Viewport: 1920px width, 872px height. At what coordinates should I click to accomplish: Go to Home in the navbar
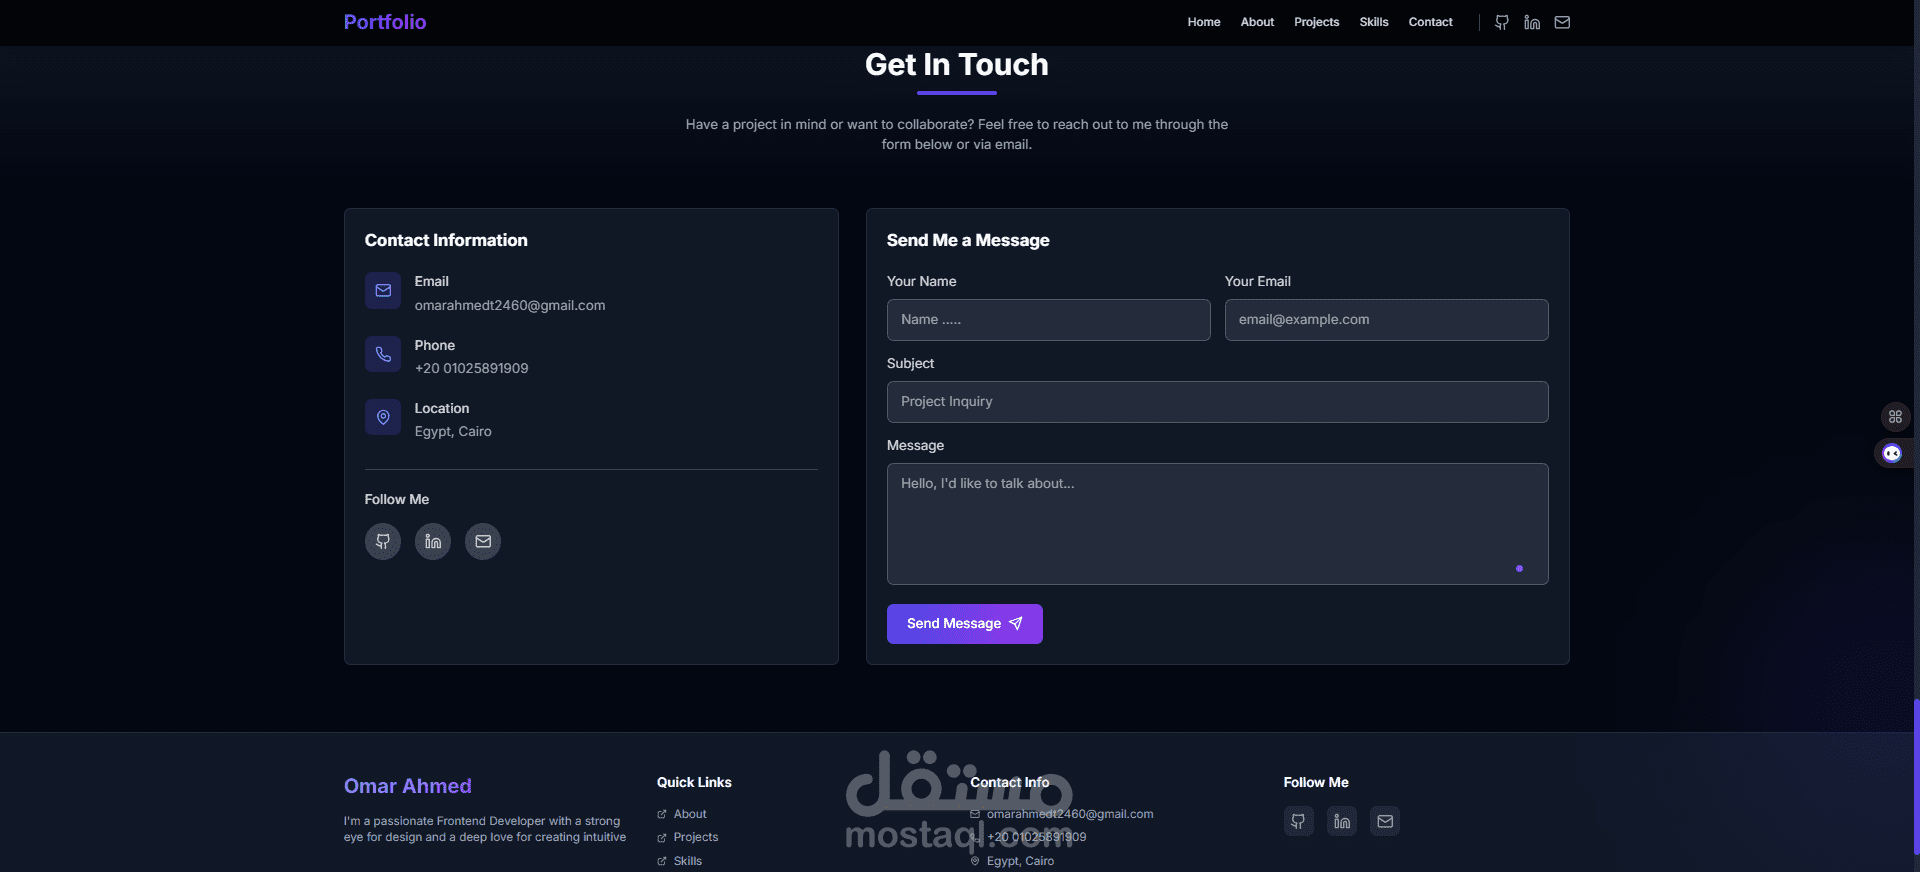[x=1204, y=22]
